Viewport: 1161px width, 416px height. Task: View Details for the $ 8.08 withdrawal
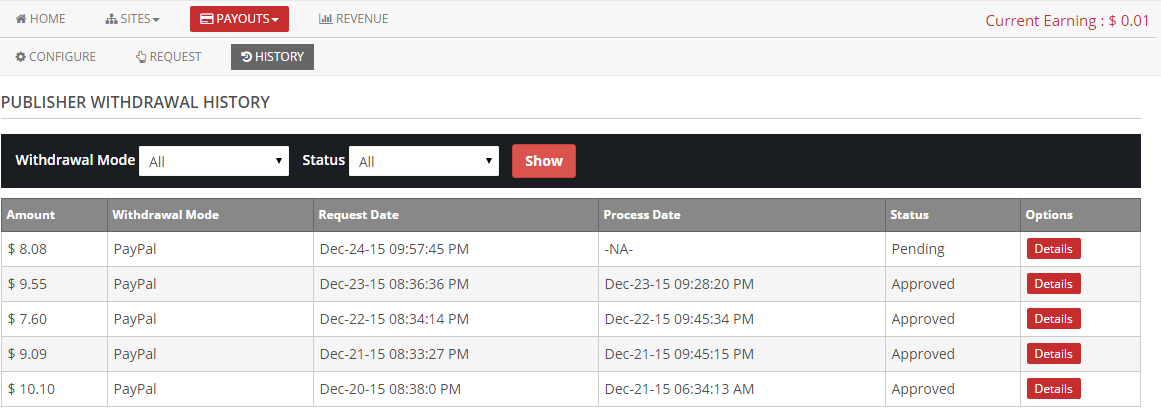coord(1053,249)
